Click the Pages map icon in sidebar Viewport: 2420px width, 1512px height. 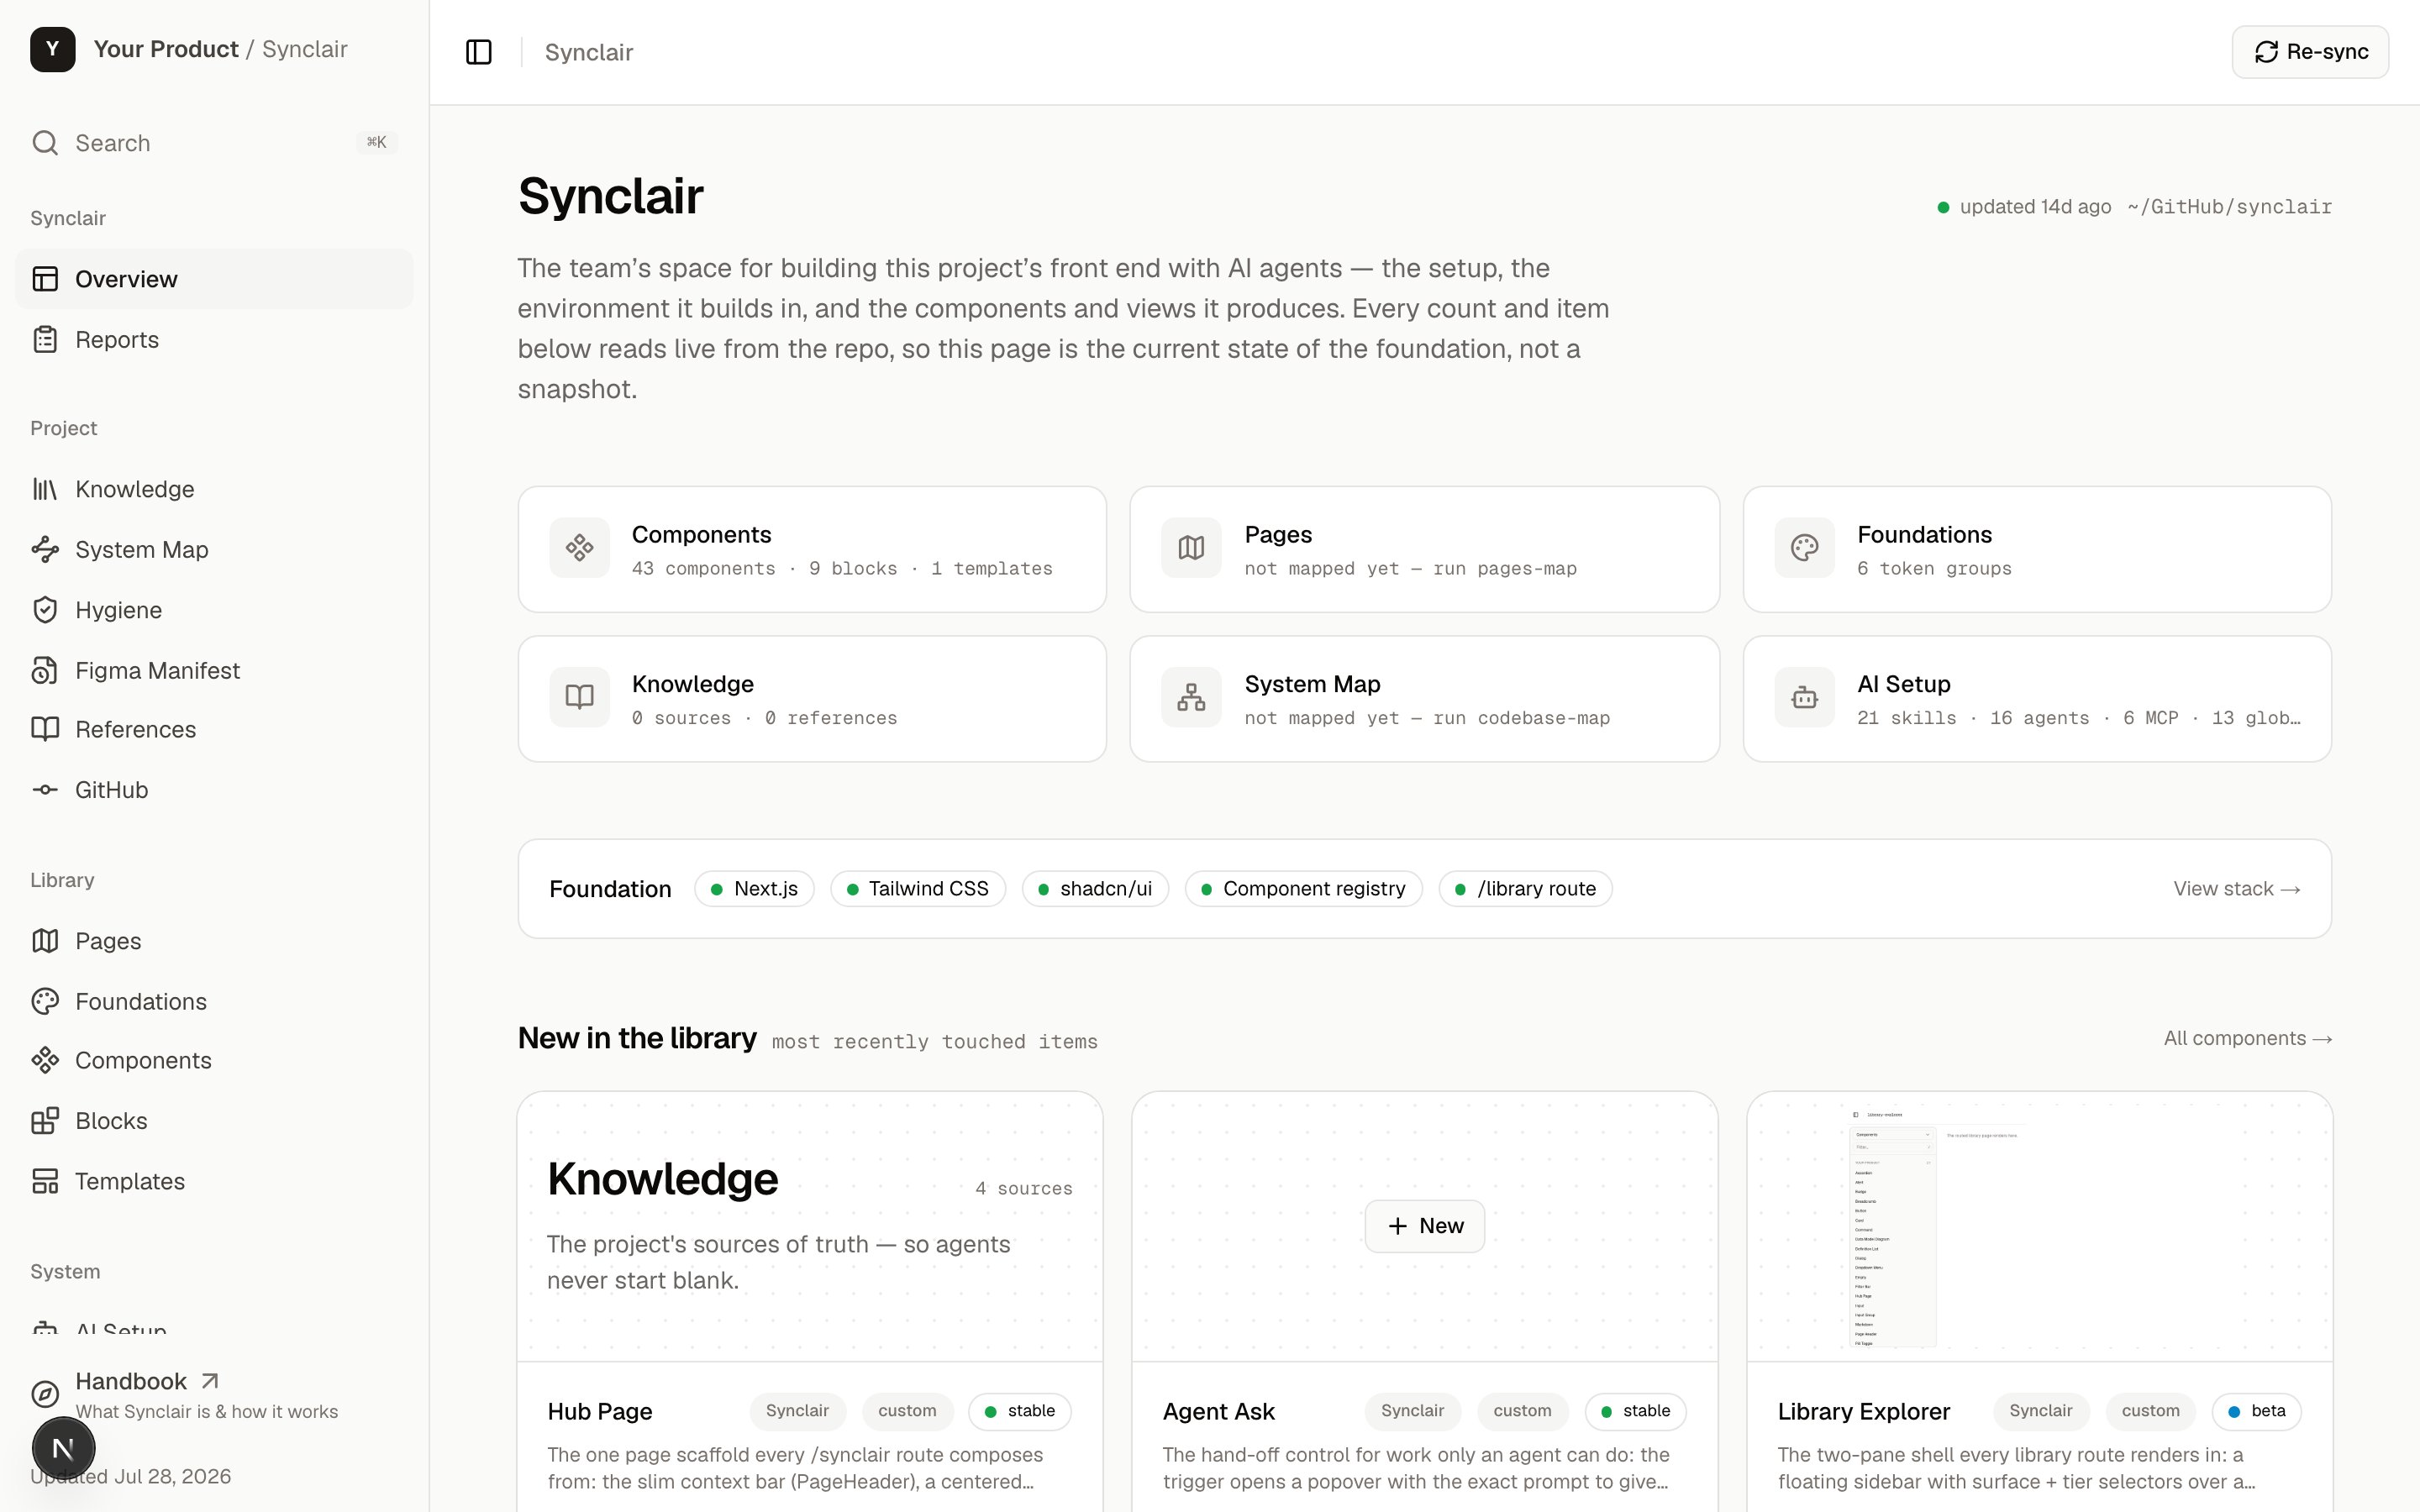coord(45,941)
